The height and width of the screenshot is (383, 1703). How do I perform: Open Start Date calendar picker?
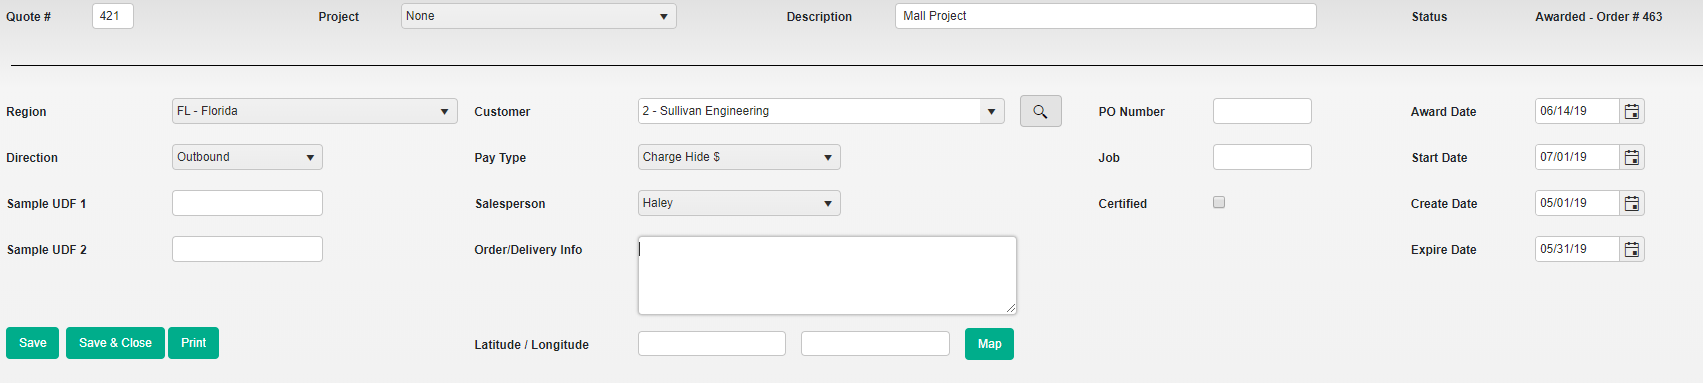(x=1632, y=157)
